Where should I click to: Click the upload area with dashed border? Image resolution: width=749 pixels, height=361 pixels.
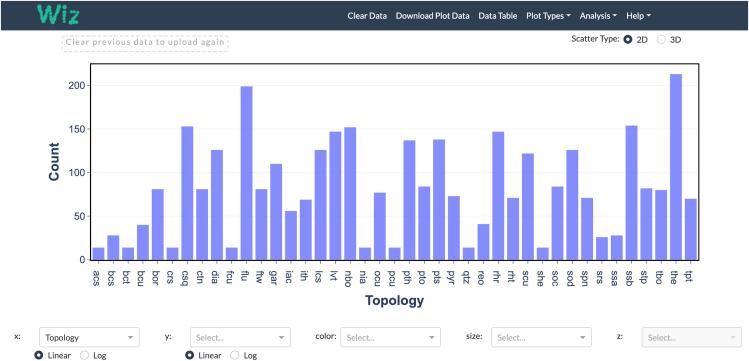145,42
